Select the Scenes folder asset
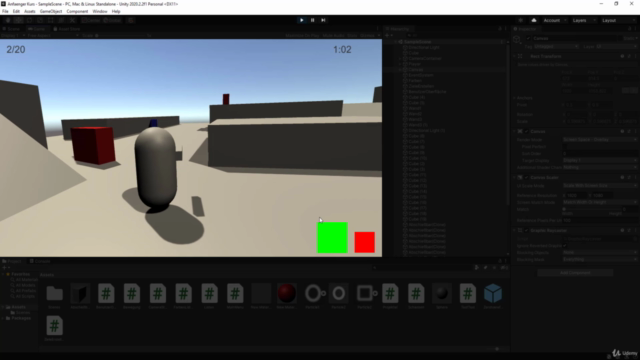 [54, 296]
